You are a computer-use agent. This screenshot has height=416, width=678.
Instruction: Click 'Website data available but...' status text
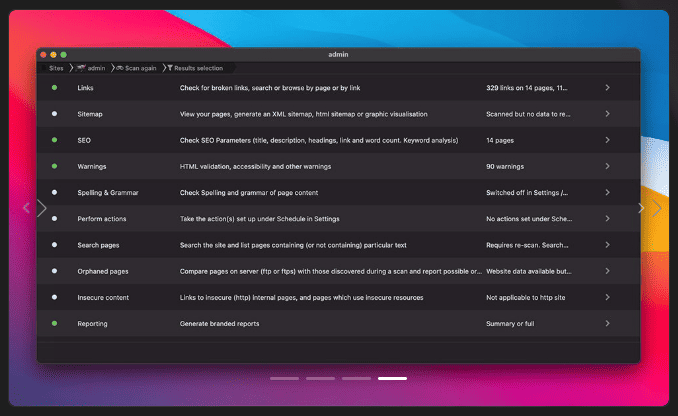click(x=528, y=272)
